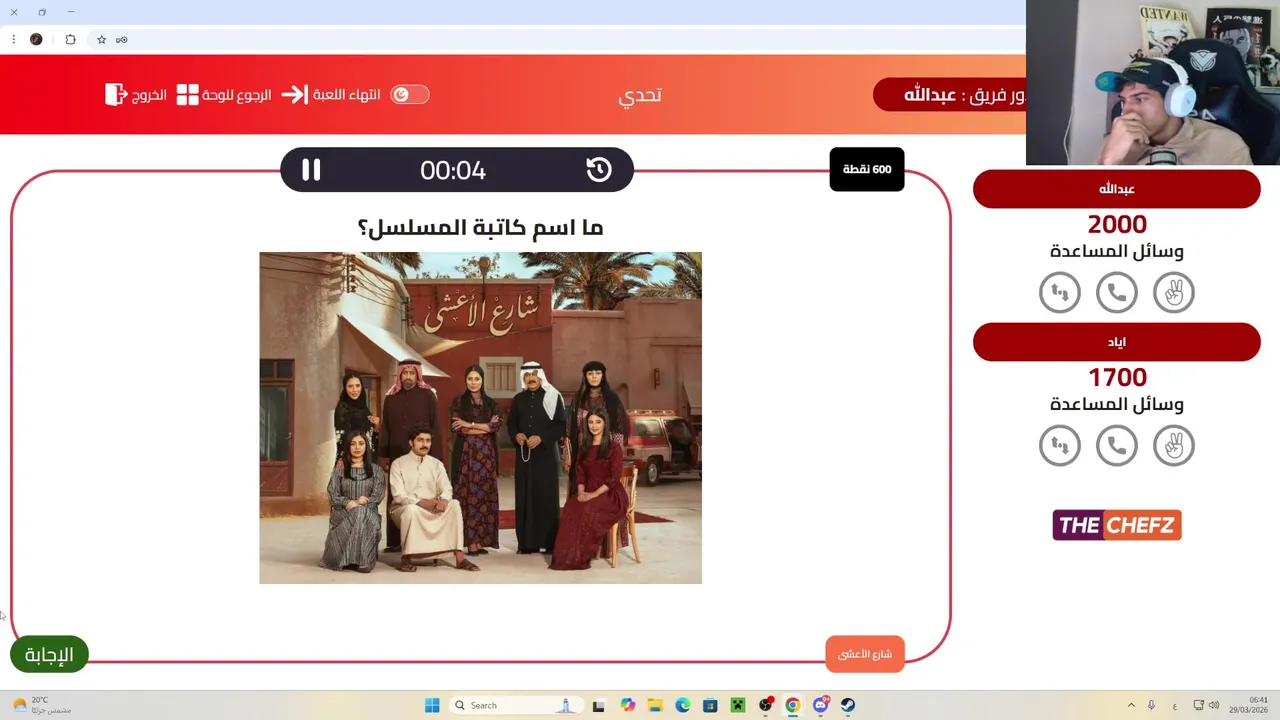
Task: Click الخروج to exit the game
Action: click(136, 95)
